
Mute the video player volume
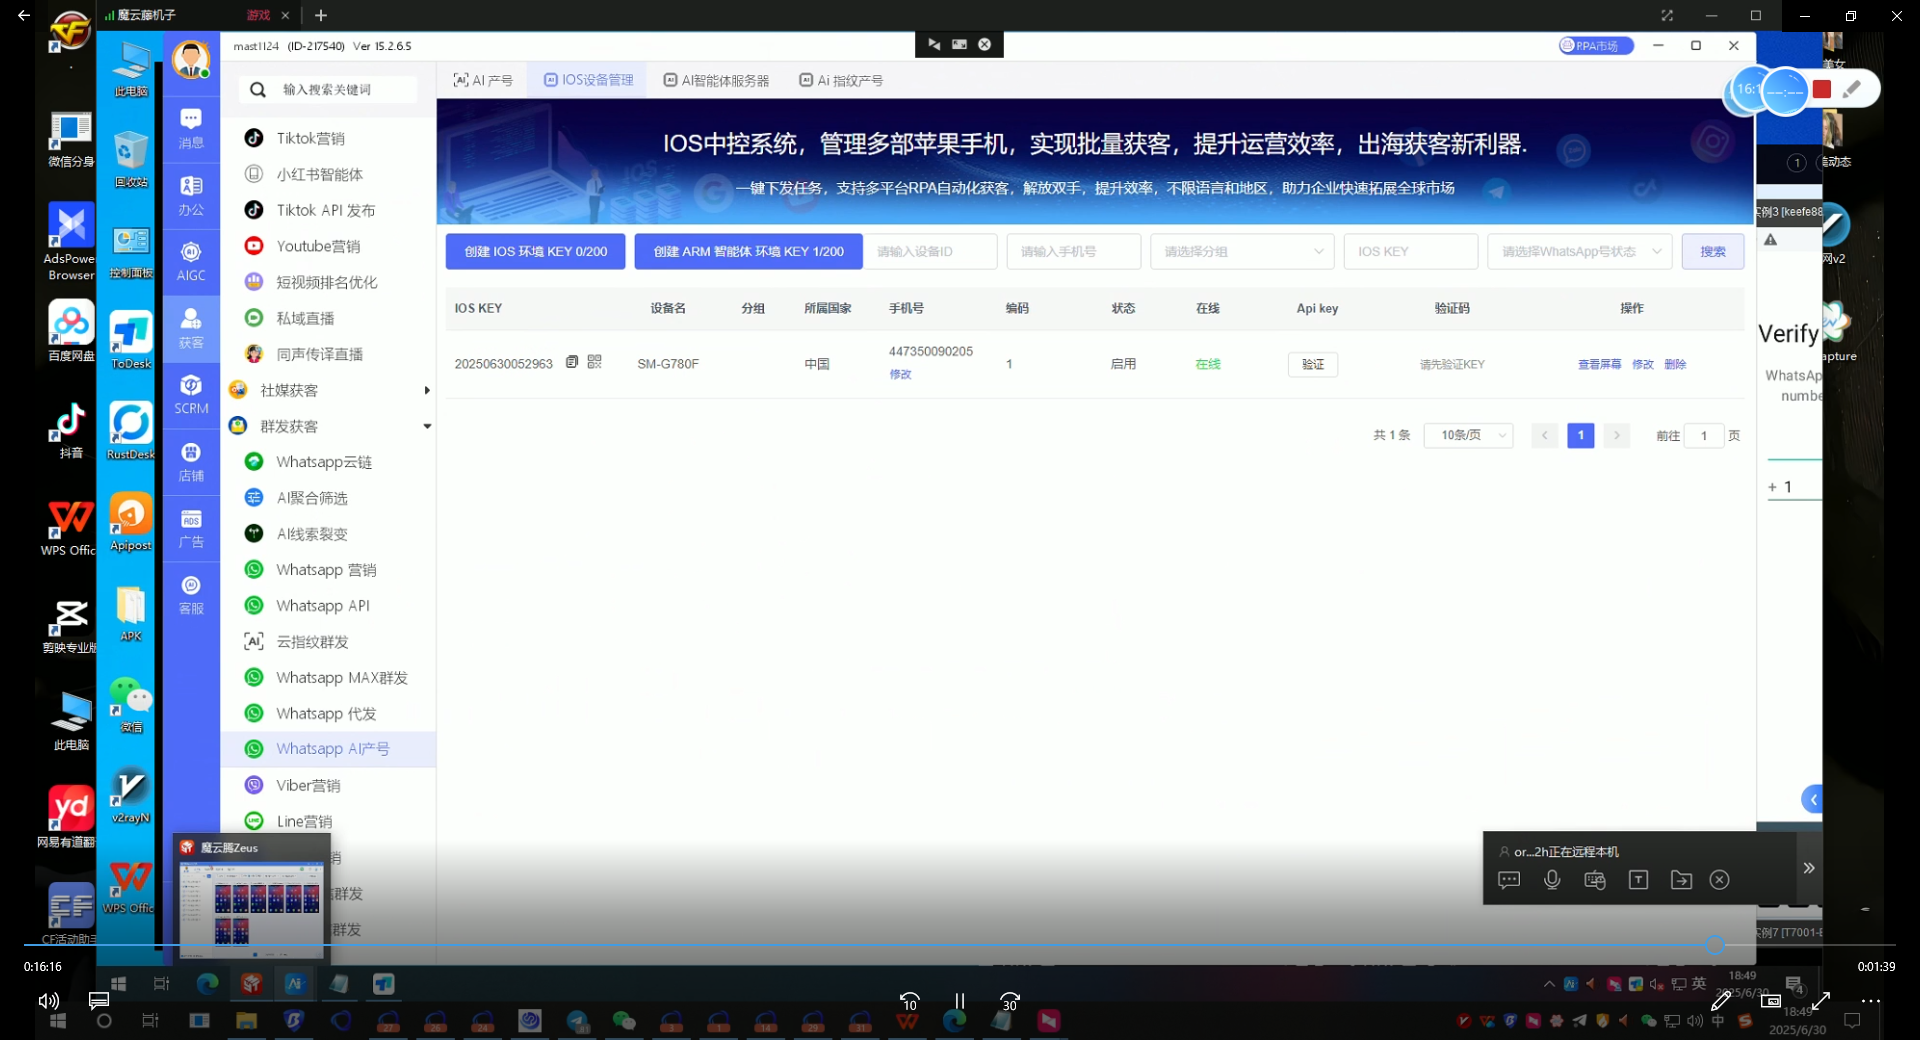point(48,1001)
